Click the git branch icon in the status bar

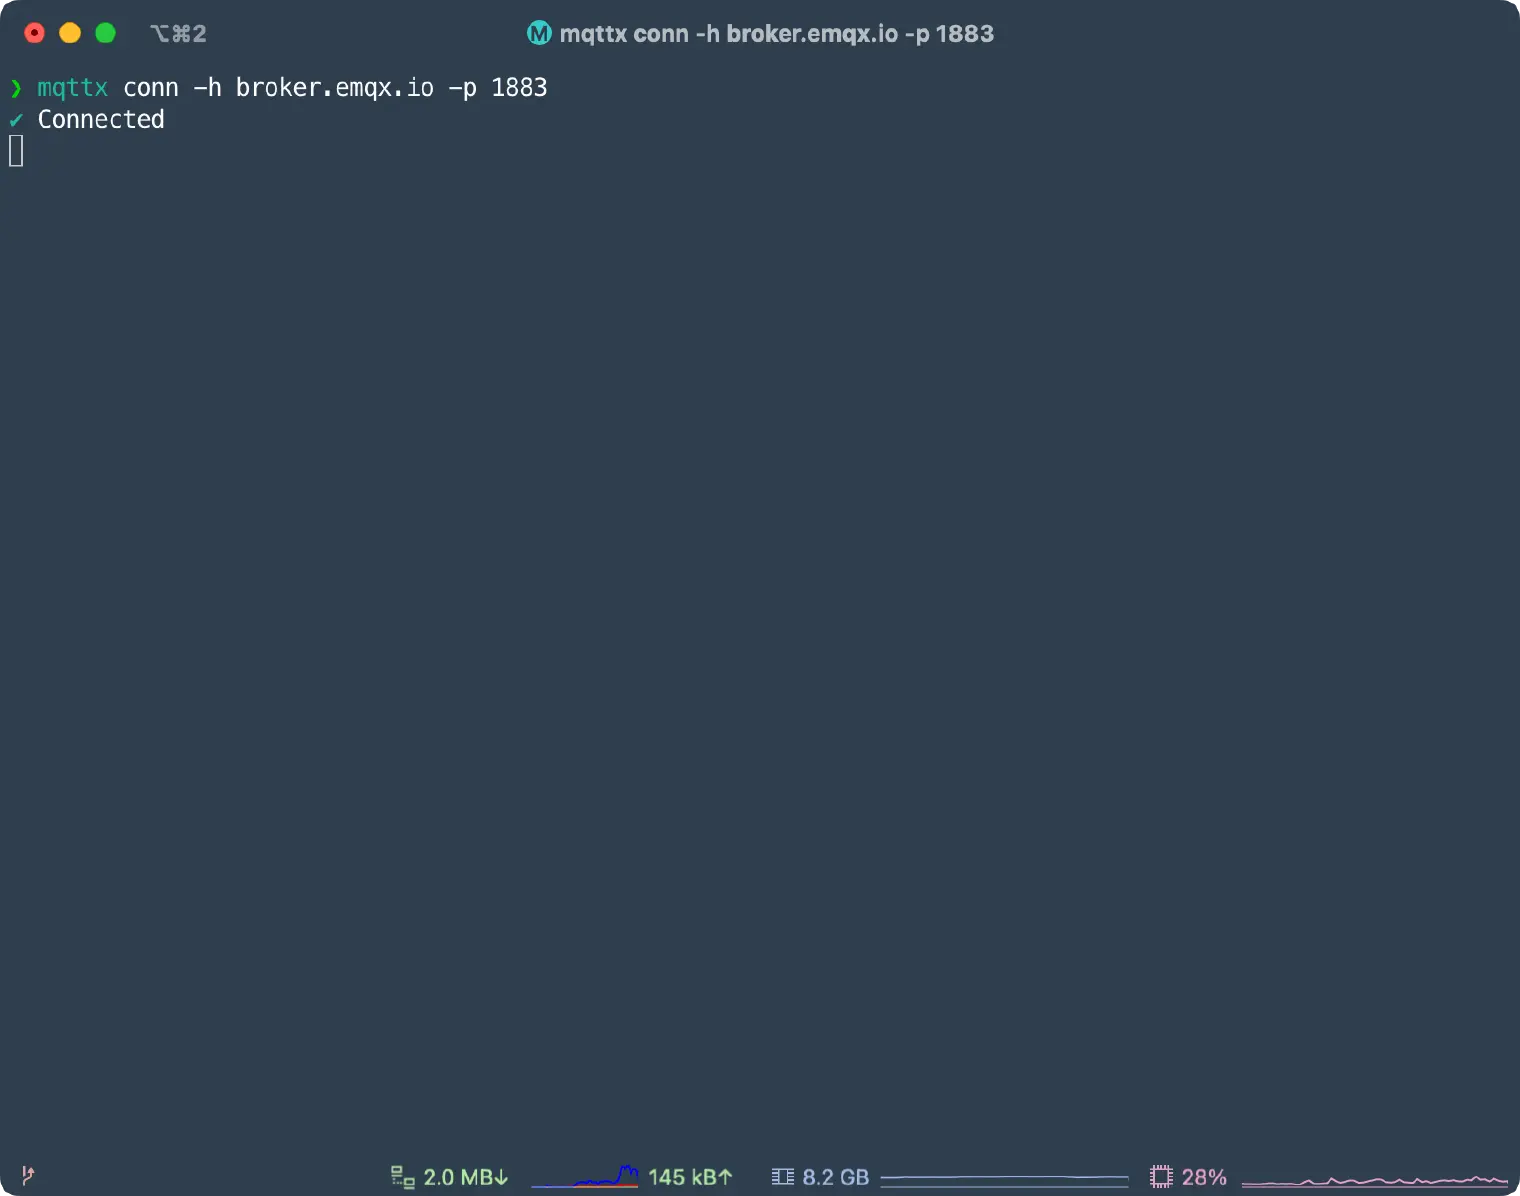[x=28, y=1176]
